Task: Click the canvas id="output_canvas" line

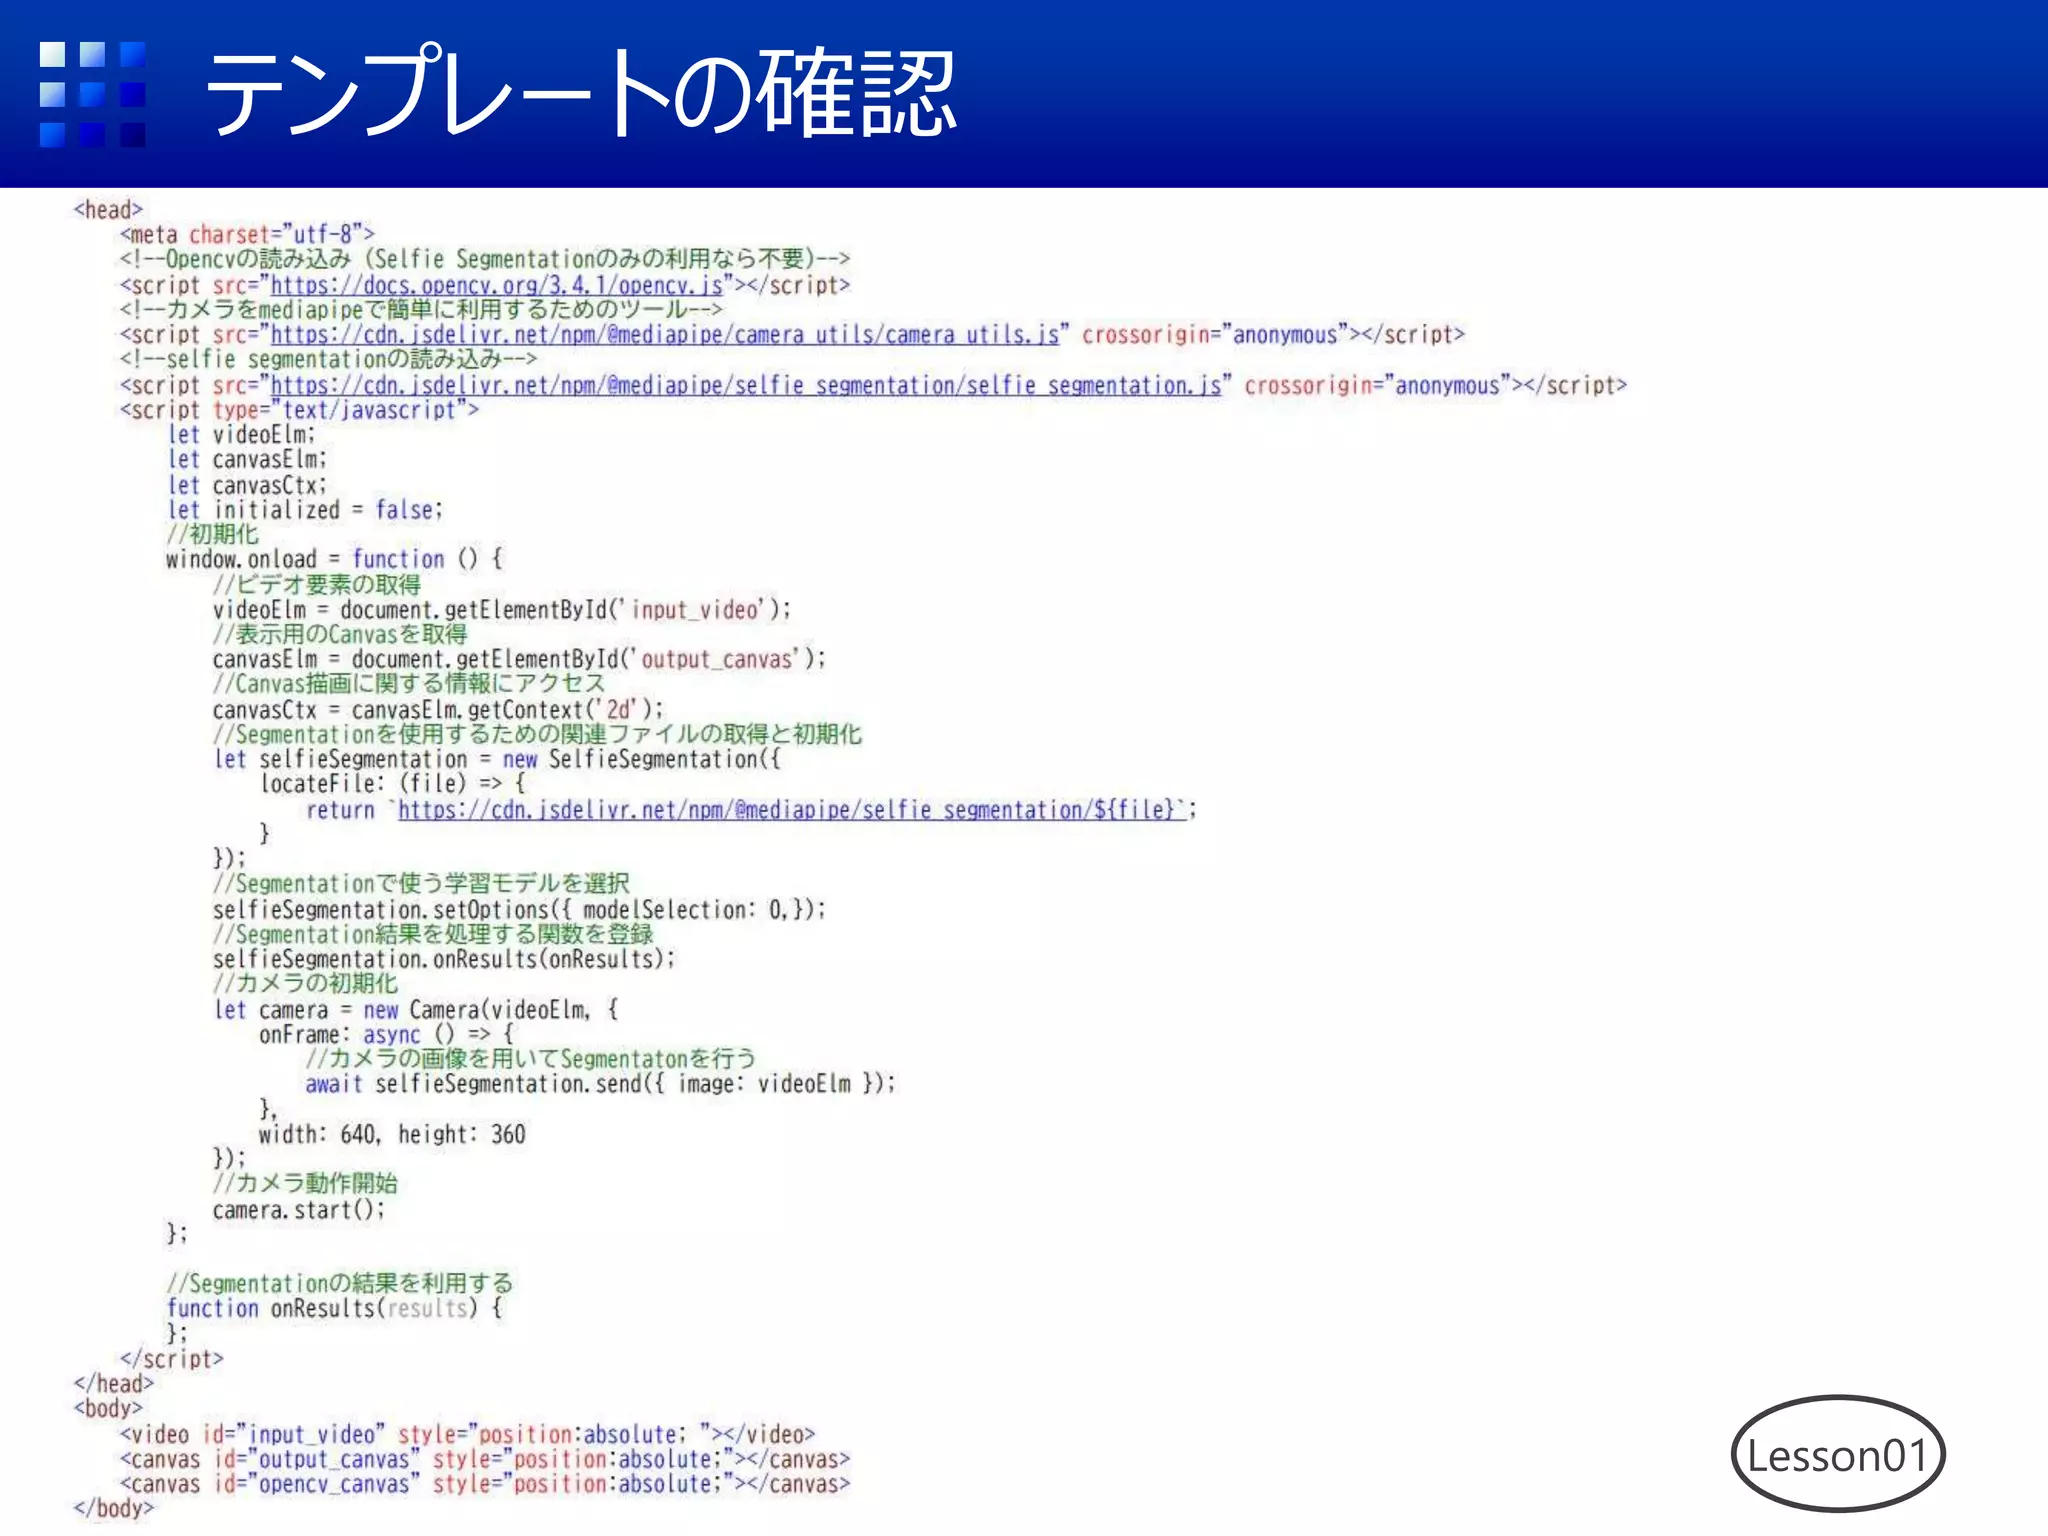Action: tap(485, 1460)
